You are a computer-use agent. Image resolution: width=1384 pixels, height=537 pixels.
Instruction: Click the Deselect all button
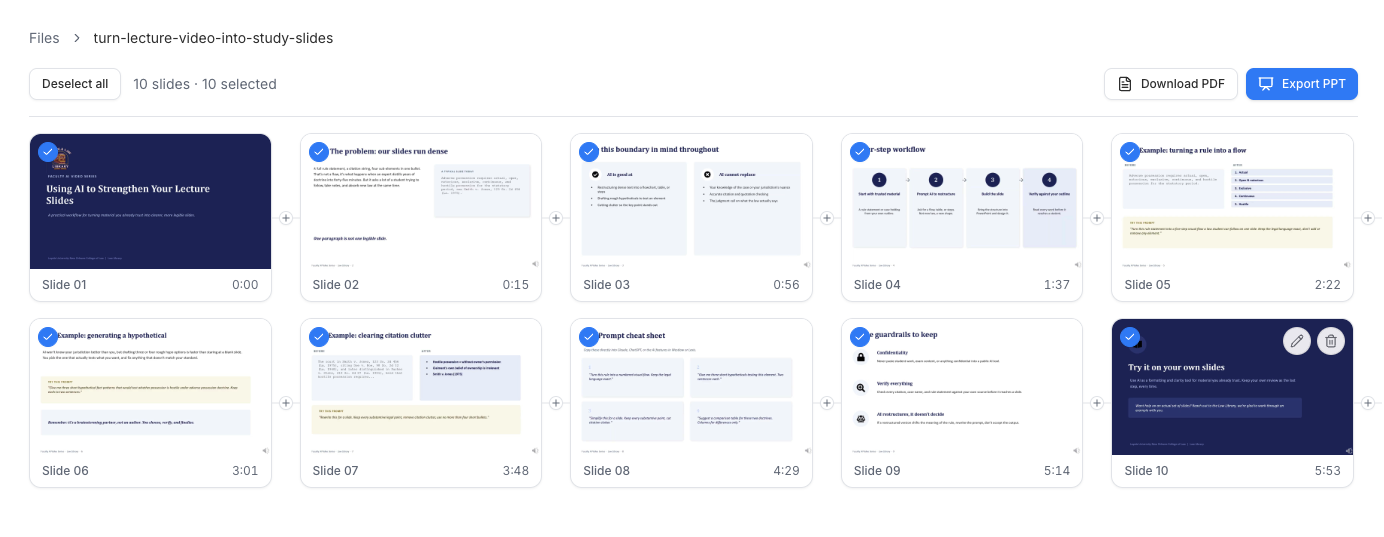(x=75, y=84)
